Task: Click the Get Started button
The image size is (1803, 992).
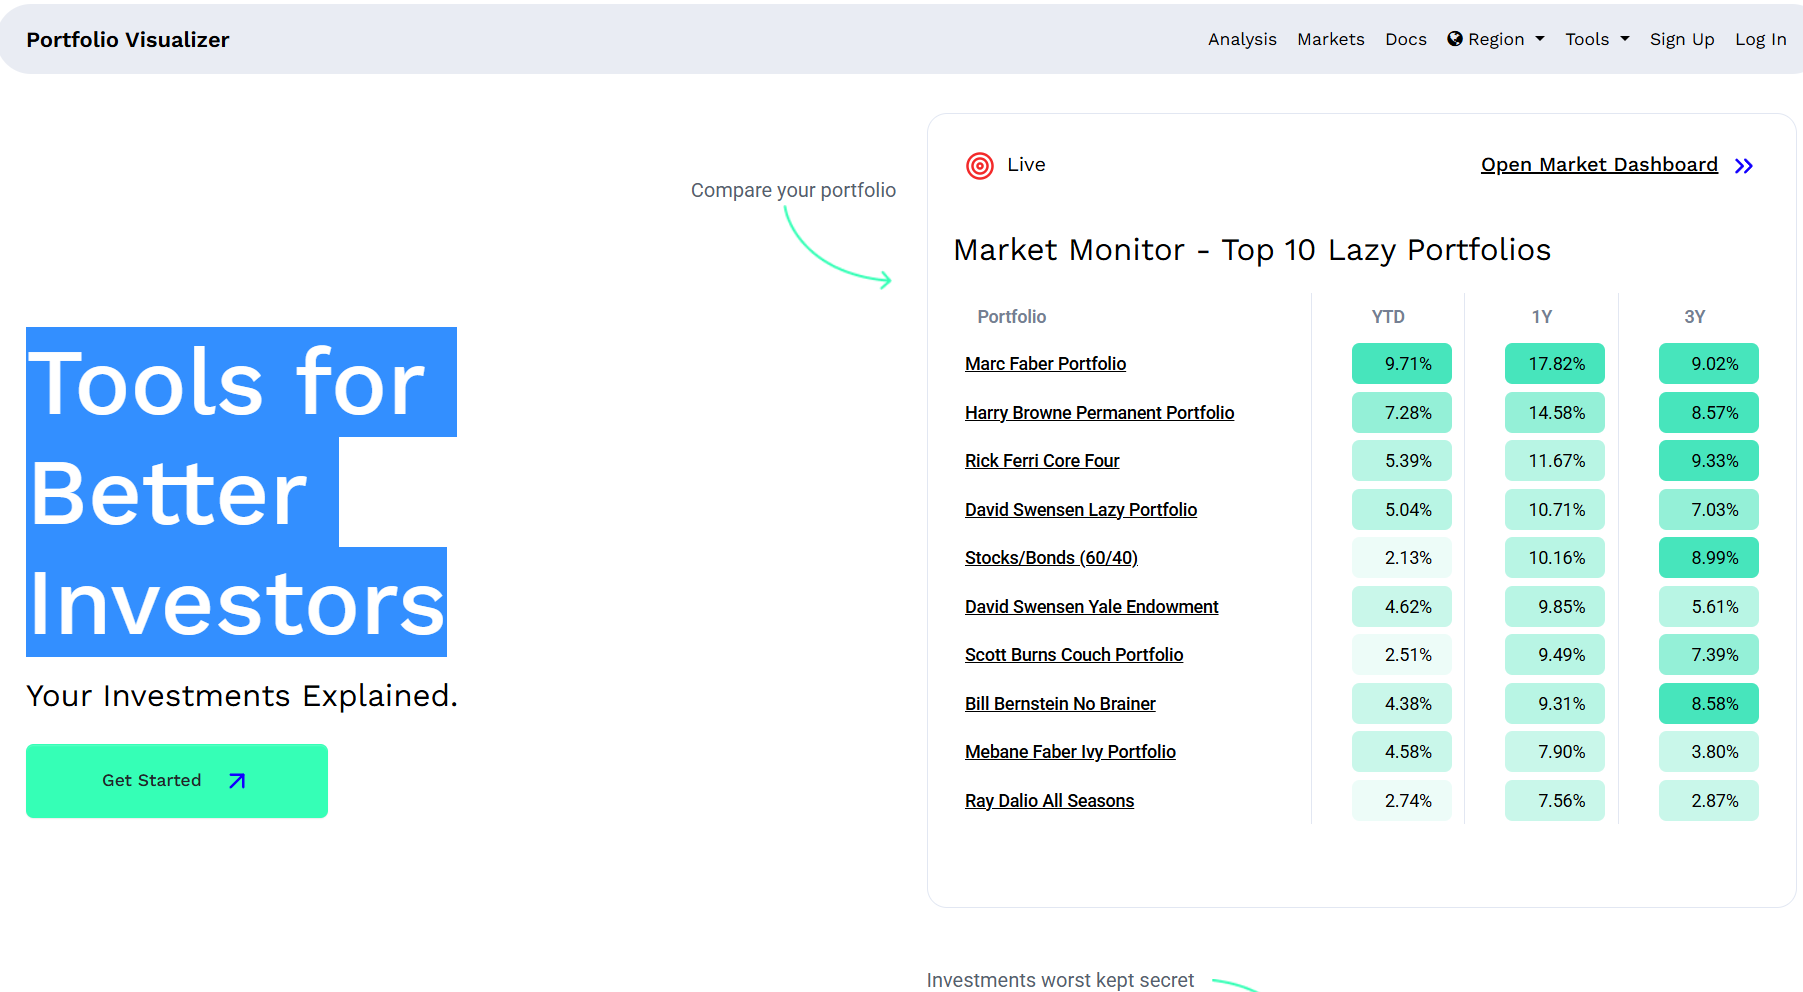Action: pyautogui.click(x=177, y=781)
